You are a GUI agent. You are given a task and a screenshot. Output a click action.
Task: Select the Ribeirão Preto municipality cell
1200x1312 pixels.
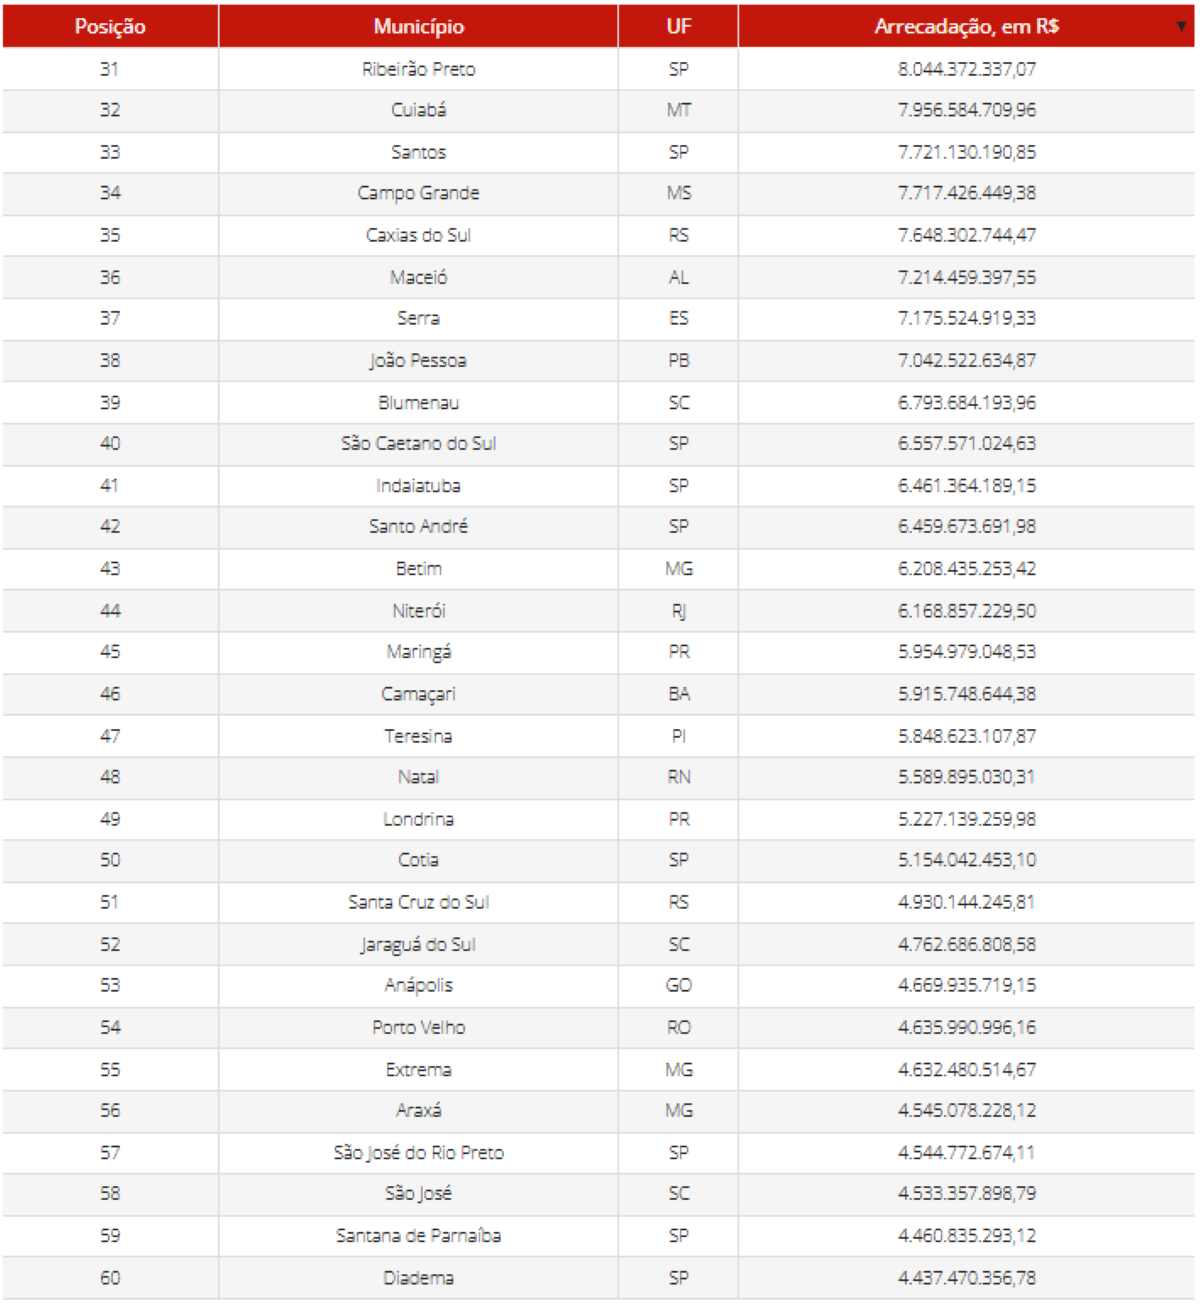pyautogui.click(x=418, y=69)
